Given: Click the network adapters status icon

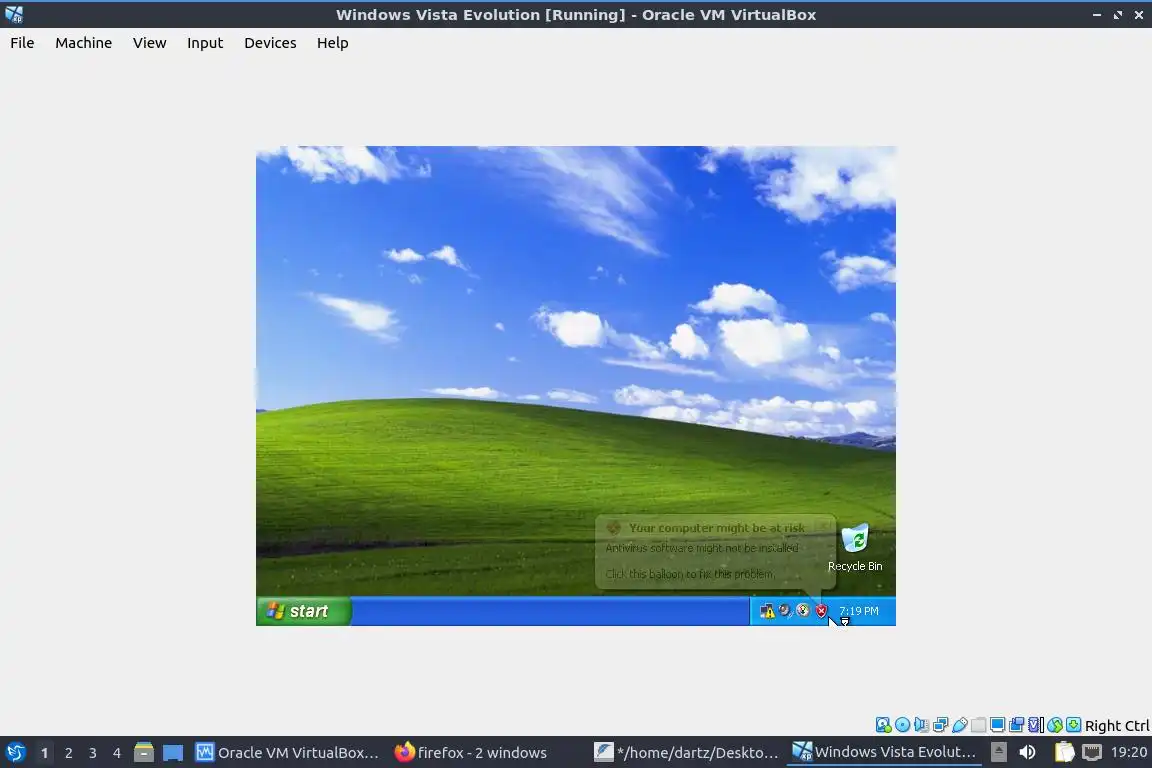Looking at the screenshot, I should [940, 725].
